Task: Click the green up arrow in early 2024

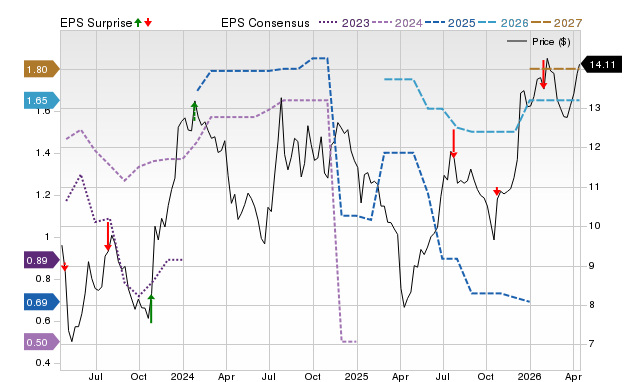Action: click(x=195, y=111)
